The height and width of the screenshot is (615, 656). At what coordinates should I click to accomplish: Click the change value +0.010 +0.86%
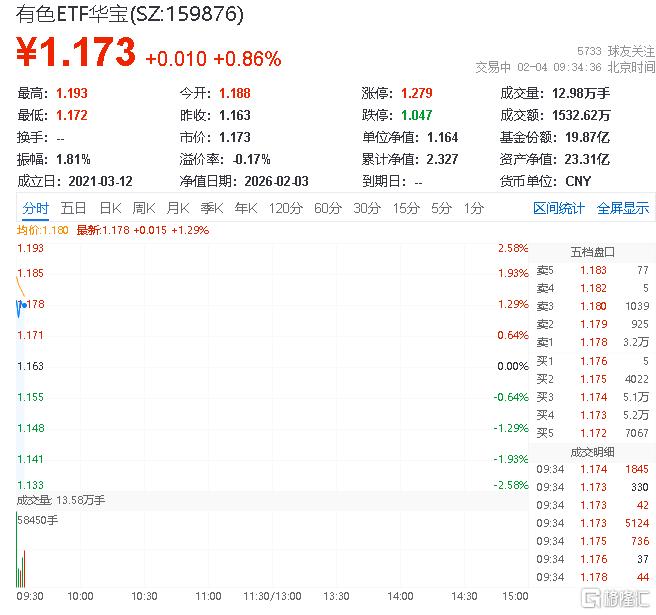pos(213,59)
